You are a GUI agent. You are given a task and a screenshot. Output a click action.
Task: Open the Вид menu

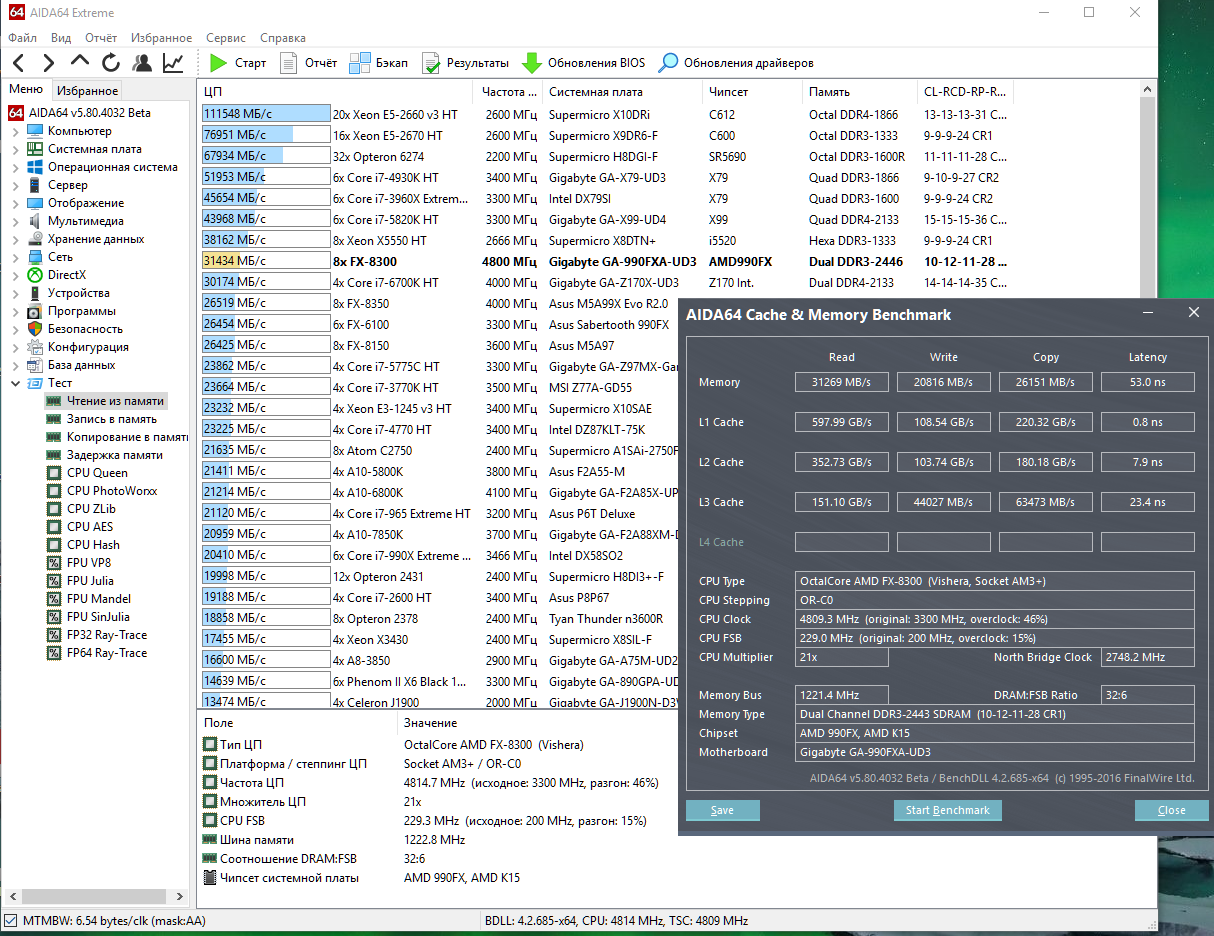61,38
